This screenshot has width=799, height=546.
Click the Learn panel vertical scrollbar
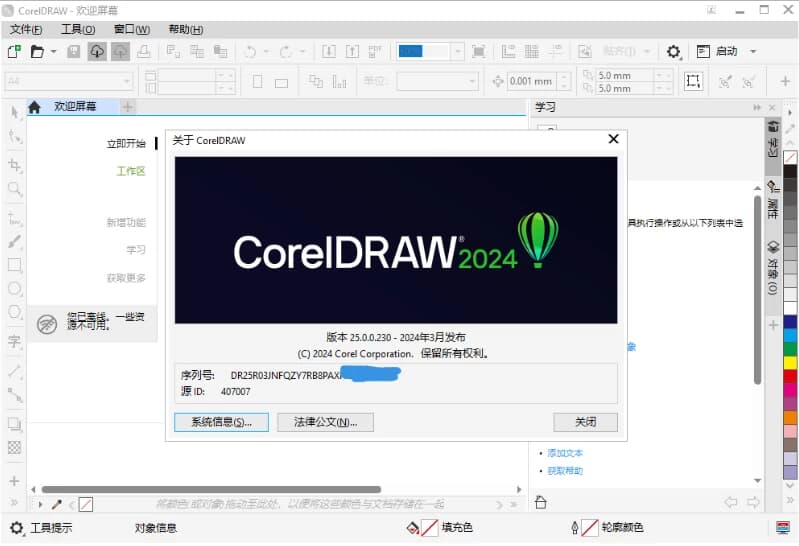pyautogui.click(x=757, y=290)
